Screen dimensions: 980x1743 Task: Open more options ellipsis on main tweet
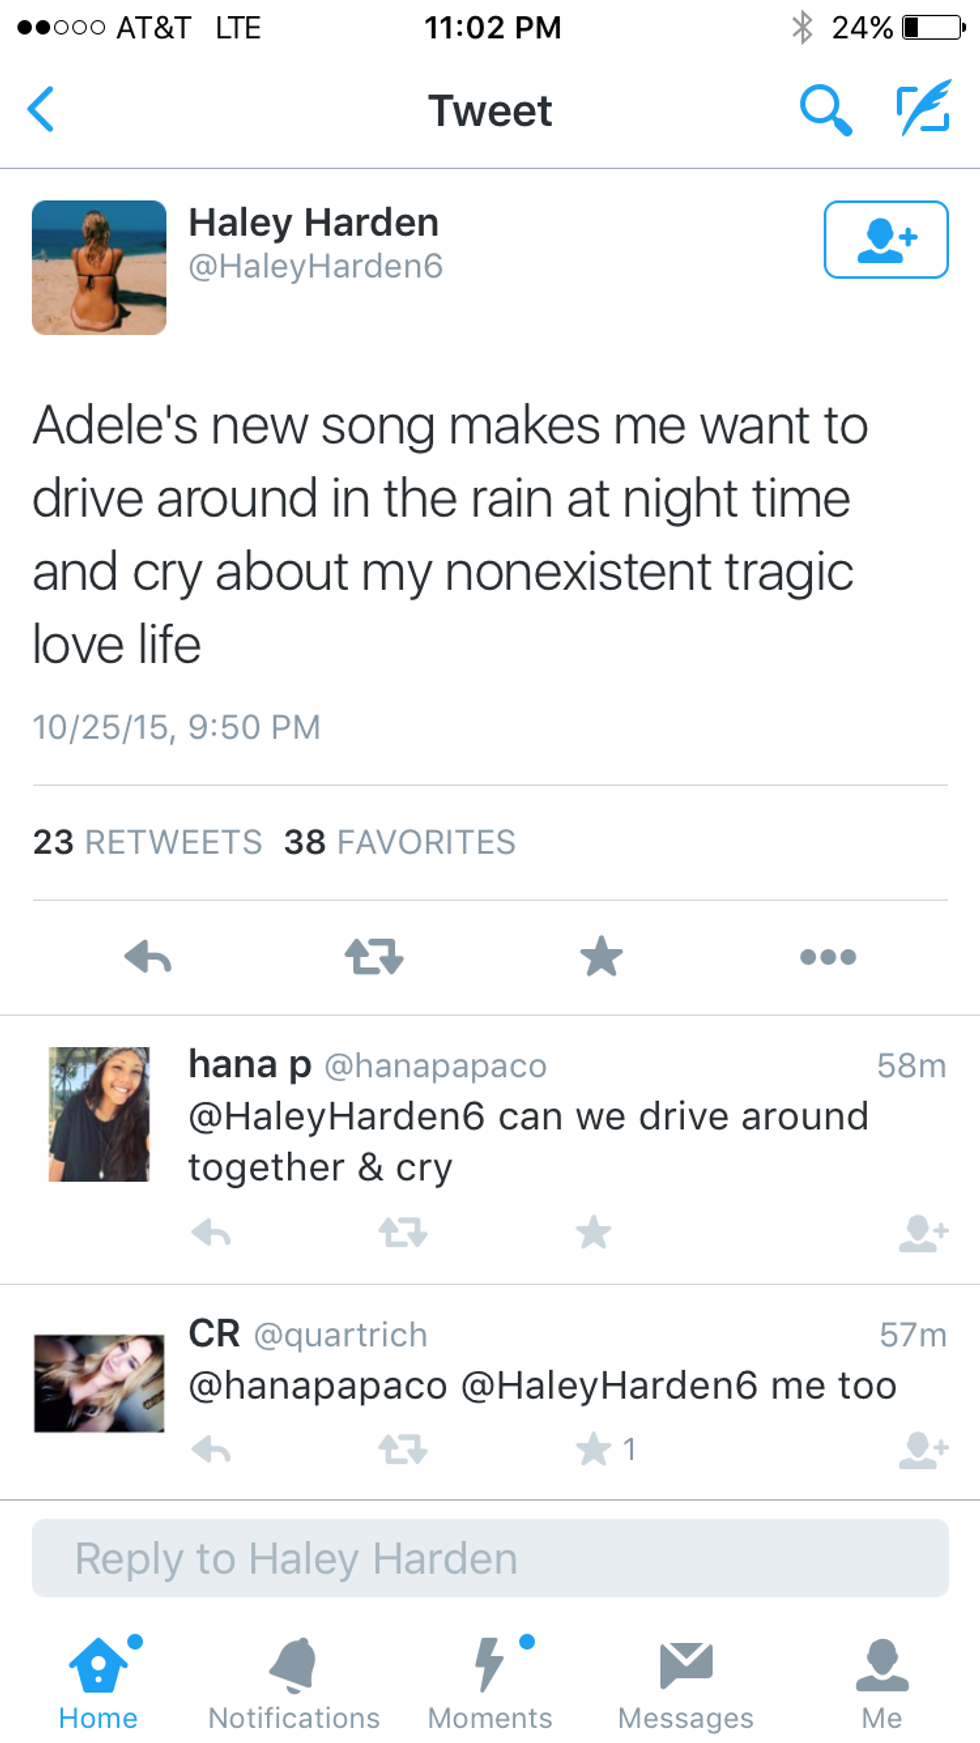(x=828, y=957)
